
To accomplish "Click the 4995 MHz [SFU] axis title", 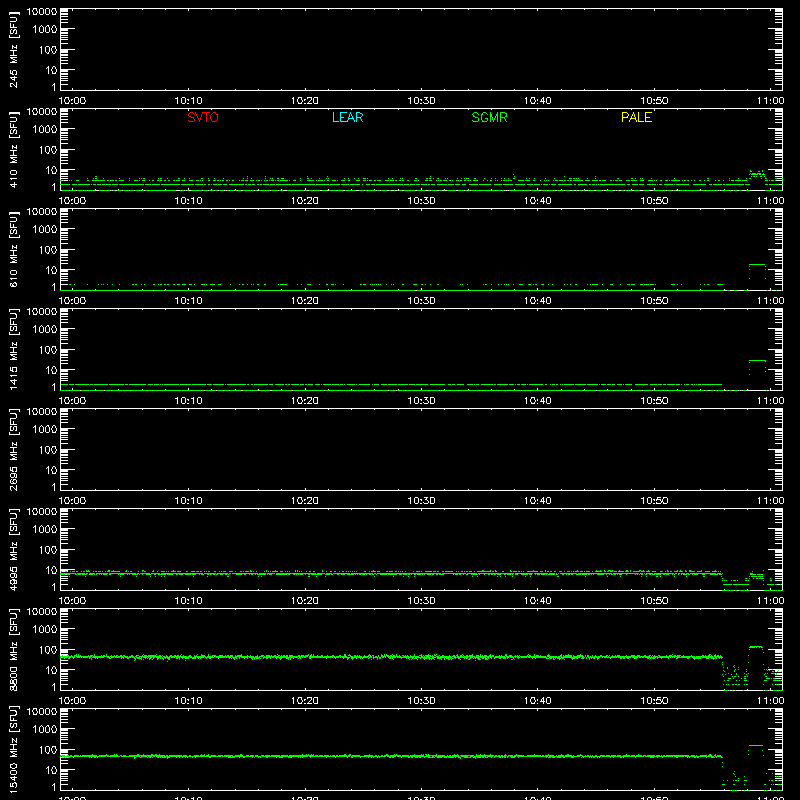I will (x=13, y=549).
